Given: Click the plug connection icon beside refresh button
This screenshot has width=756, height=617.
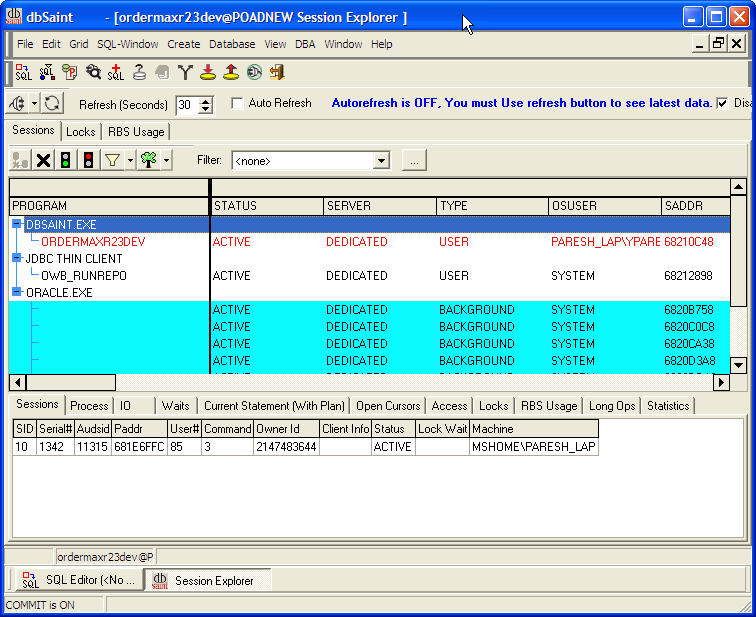Looking at the screenshot, I should pyautogui.click(x=18, y=104).
